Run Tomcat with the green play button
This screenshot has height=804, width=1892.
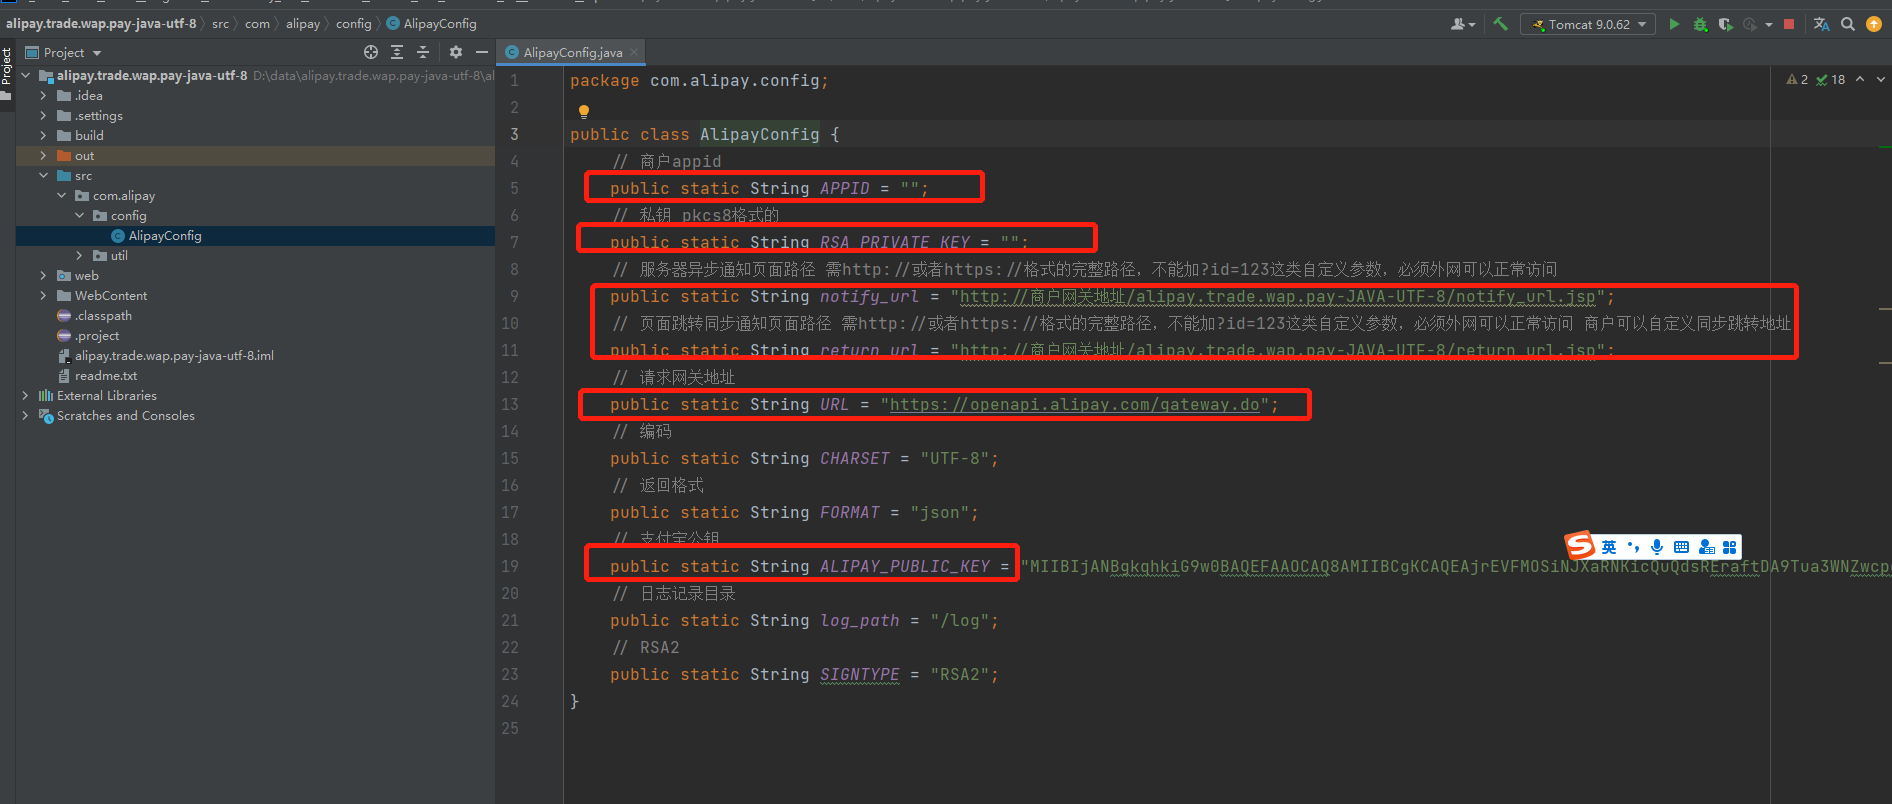(x=1674, y=24)
